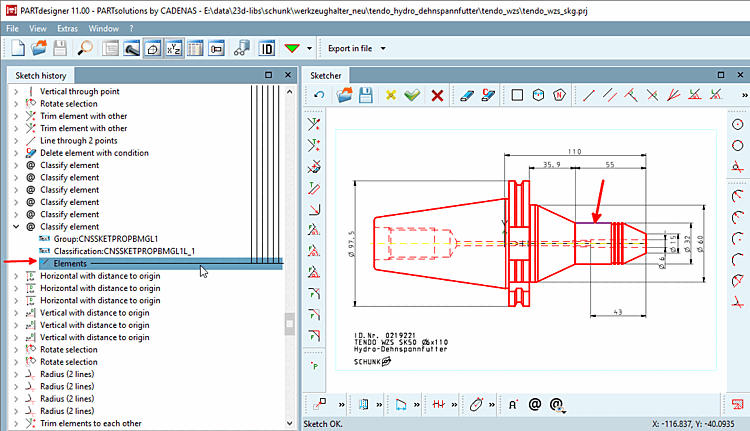This screenshot has height=431, width=750.
Task: Click the text annotation 'A' icon at bottom
Action: pos(512,405)
